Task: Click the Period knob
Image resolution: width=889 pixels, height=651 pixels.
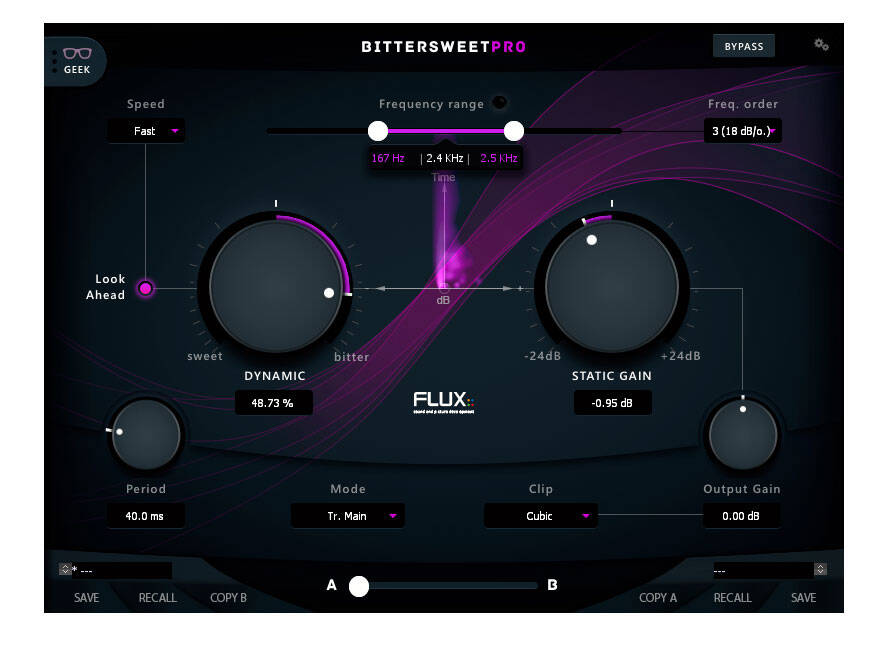Action: pos(146,435)
